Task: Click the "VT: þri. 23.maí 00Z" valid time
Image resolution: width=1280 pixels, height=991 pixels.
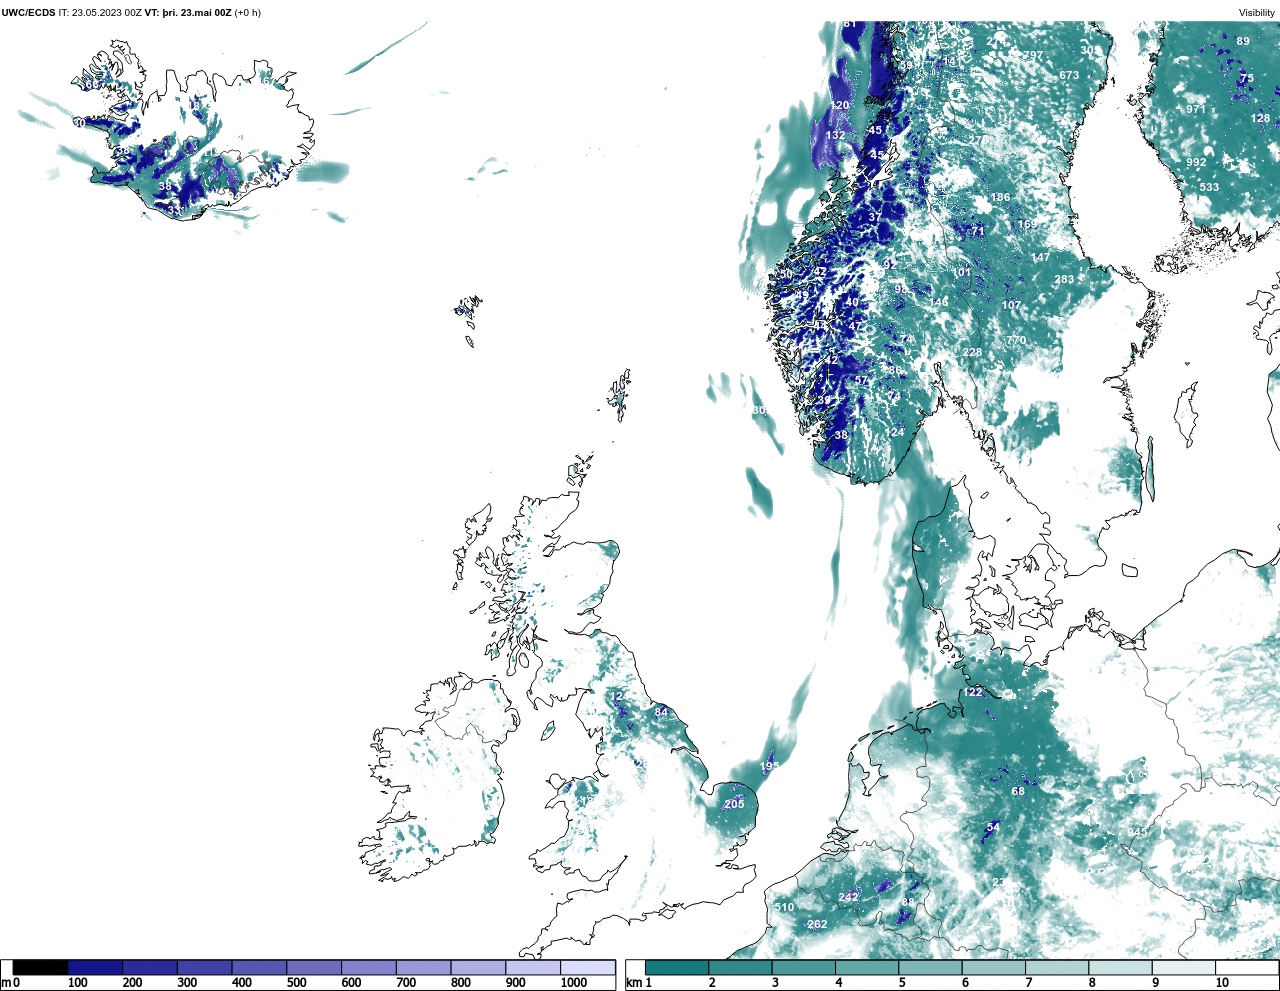Action: click(x=188, y=13)
